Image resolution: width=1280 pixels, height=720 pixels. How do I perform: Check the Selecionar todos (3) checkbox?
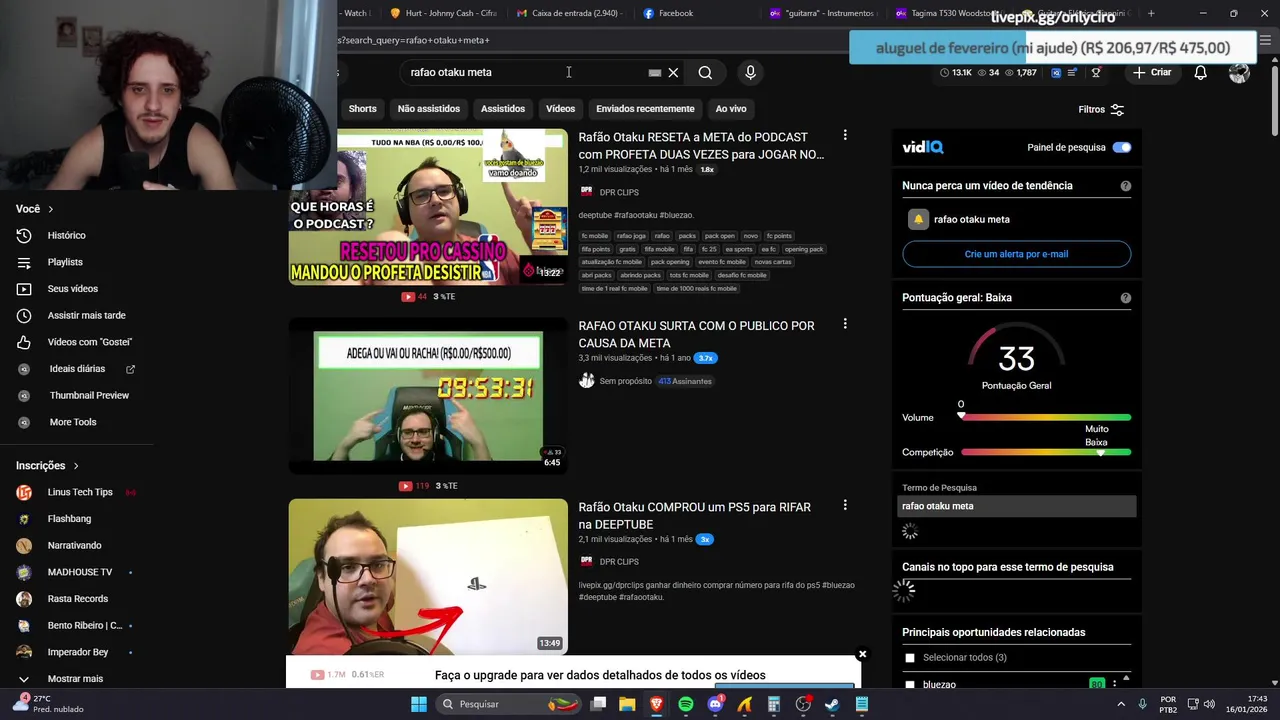tap(910, 658)
